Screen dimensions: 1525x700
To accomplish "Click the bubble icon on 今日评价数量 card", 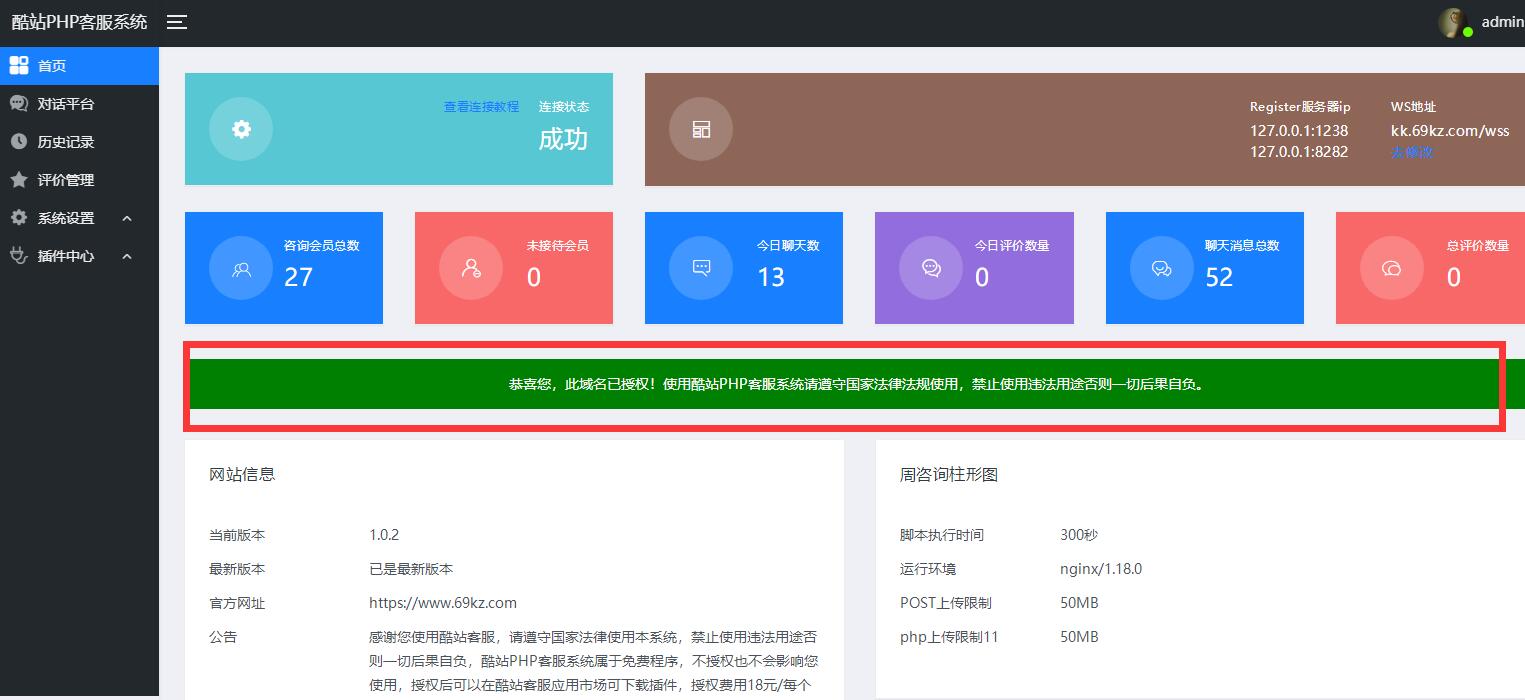I will pyautogui.click(x=931, y=268).
